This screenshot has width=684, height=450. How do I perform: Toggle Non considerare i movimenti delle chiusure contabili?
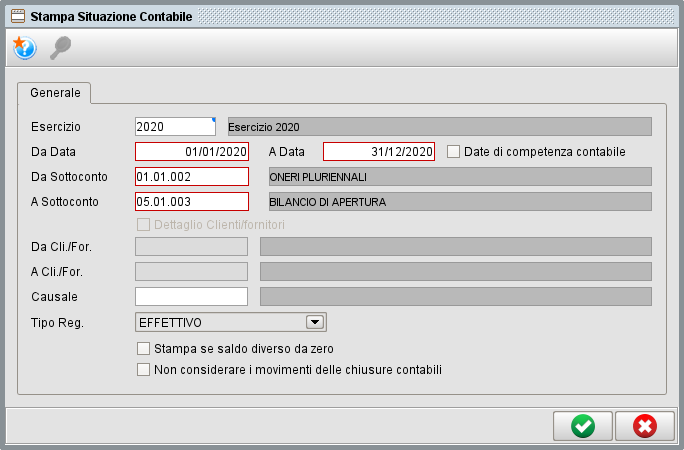[143, 369]
